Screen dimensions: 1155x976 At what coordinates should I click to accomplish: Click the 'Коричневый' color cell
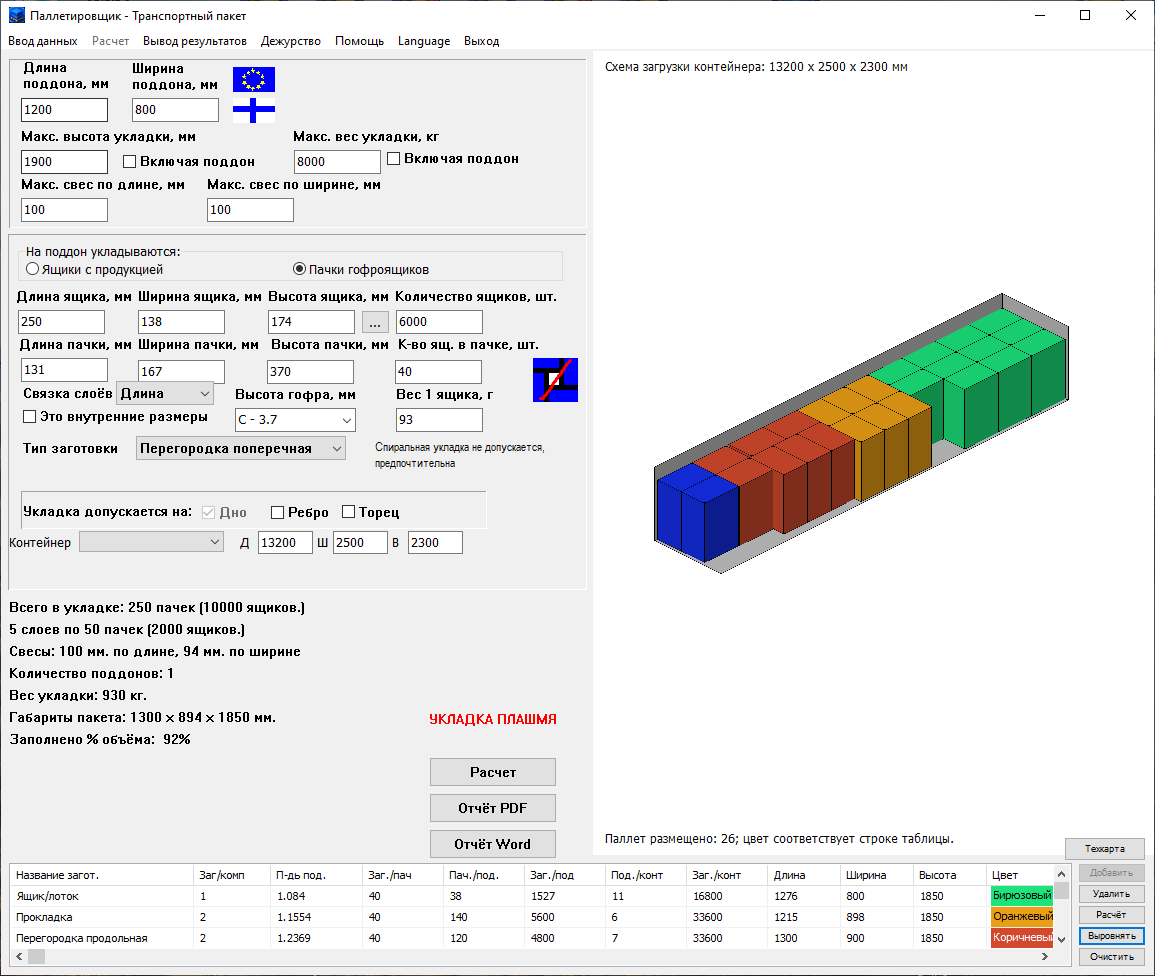coord(1022,938)
